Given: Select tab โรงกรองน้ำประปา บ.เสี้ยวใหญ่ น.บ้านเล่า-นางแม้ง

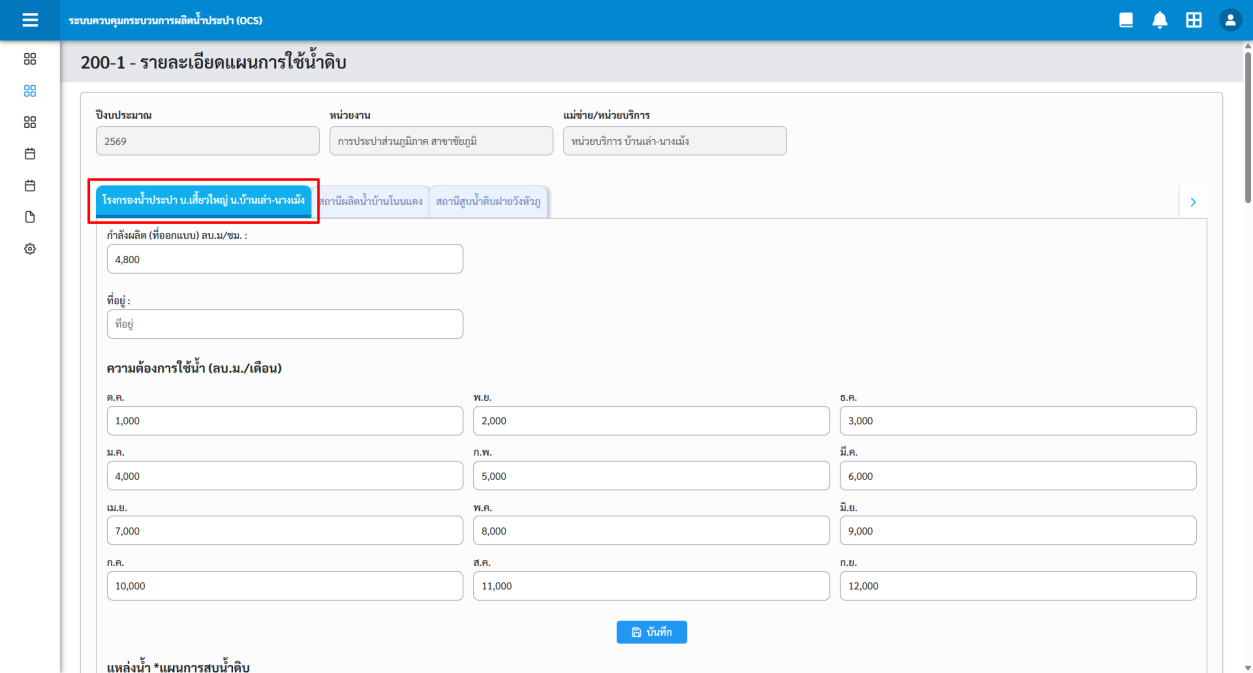Looking at the screenshot, I should click(x=204, y=201).
